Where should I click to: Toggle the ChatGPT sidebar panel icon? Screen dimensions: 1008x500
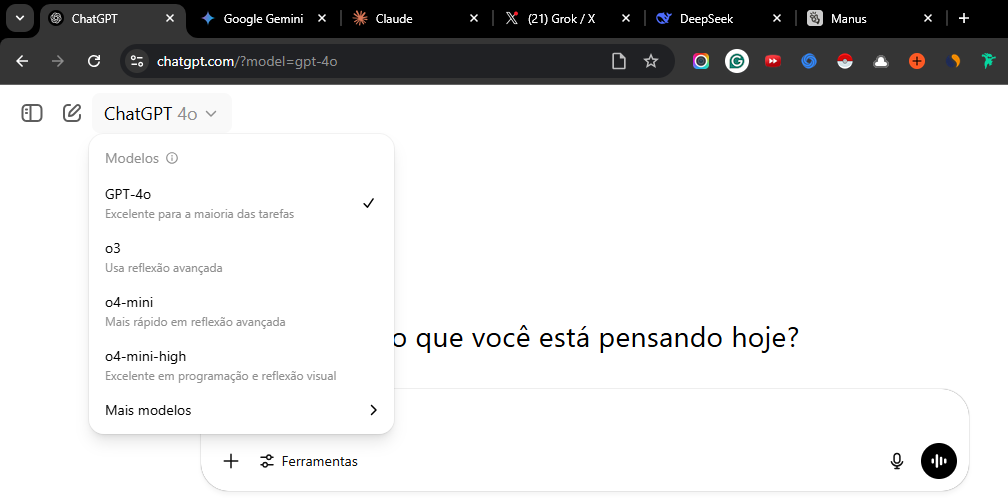click(x=32, y=114)
